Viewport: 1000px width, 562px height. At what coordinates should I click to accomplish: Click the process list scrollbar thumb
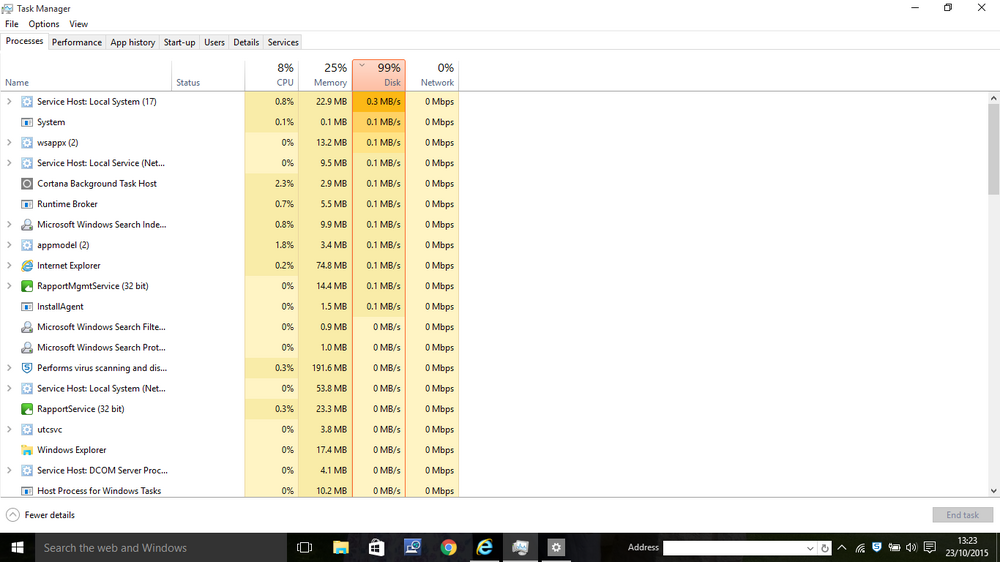pos(994,149)
